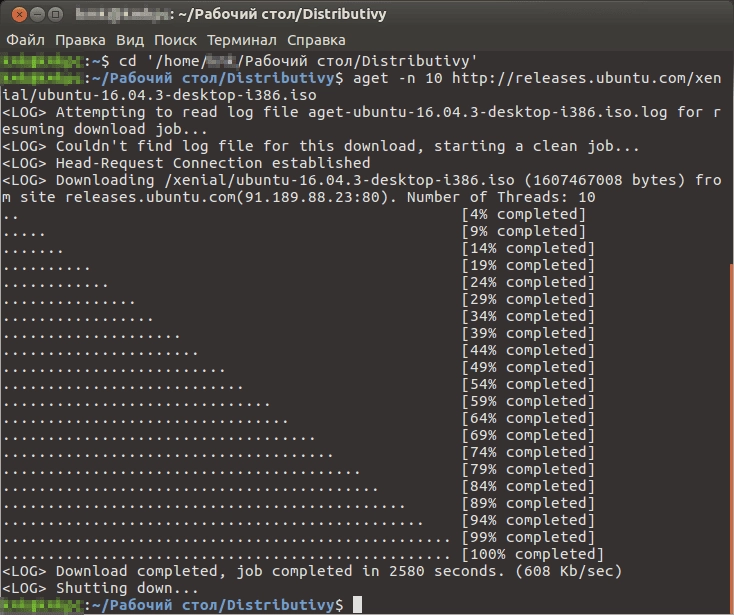
Task: Click the '[14% completed]' progress line
Action: [298, 248]
